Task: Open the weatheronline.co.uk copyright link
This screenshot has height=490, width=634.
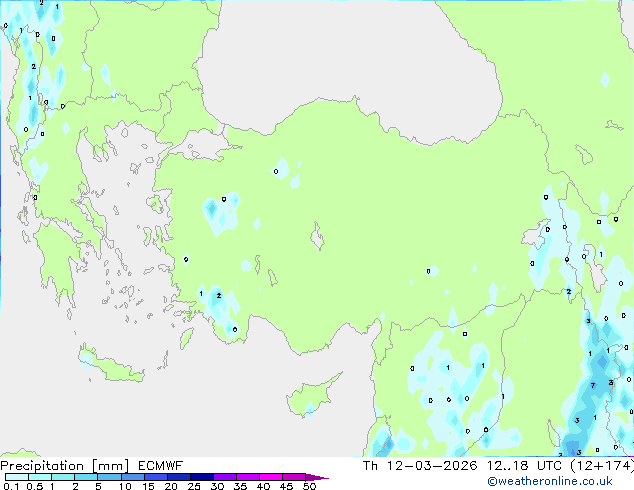Action: pyautogui.click(x=549, y=481)
